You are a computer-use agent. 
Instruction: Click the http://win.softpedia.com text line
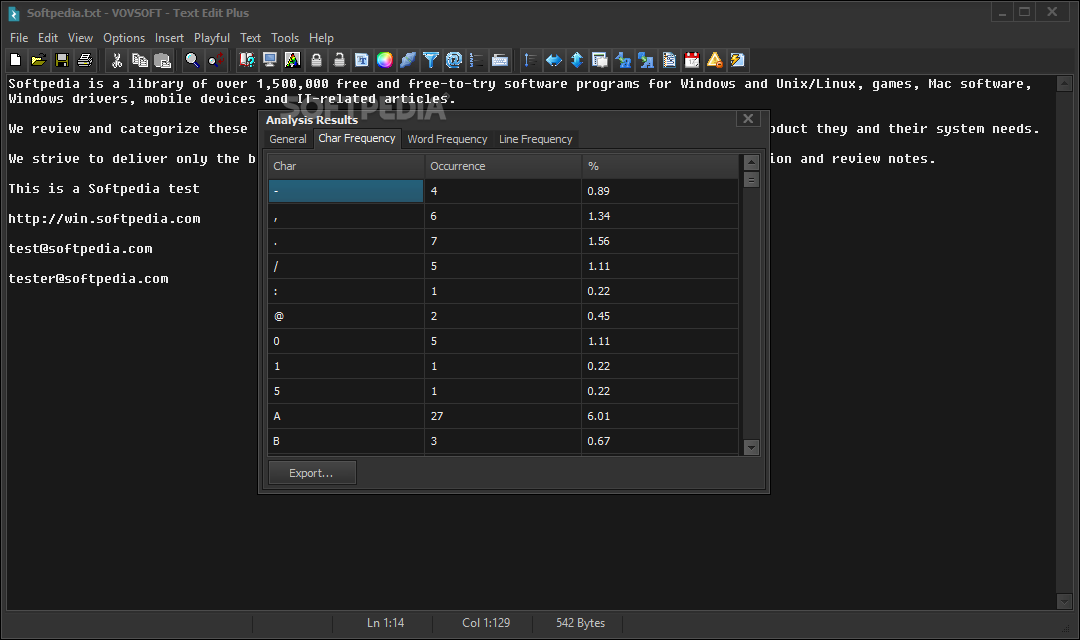pyautogui.click(x=104, y=219)
